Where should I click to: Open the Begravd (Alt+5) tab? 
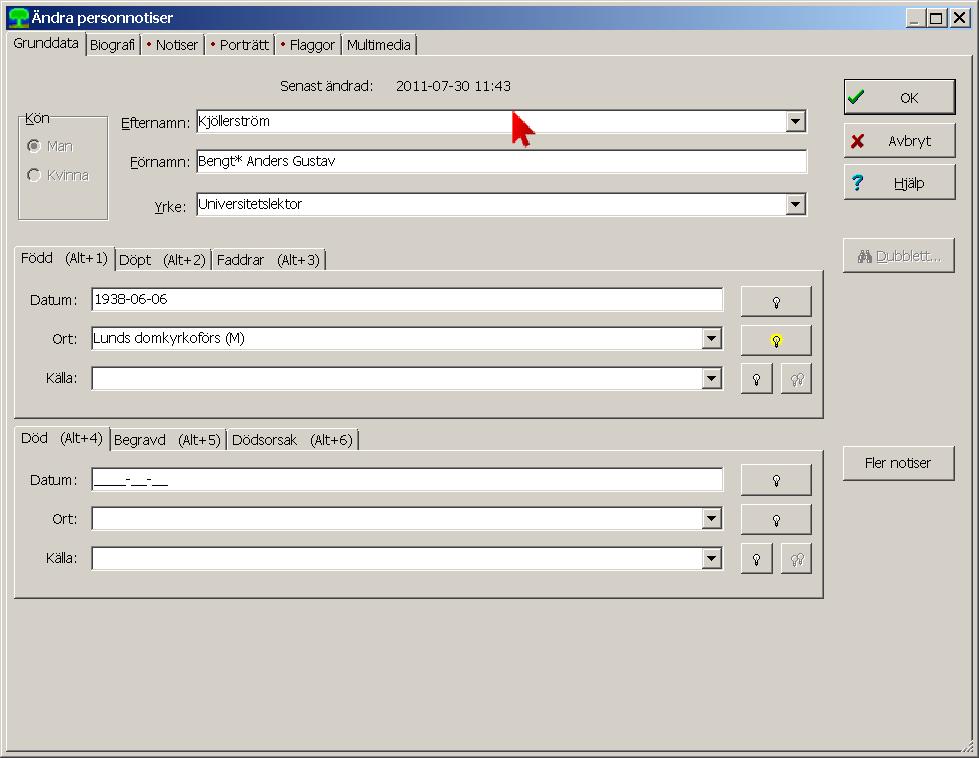(x=167, y=440)
